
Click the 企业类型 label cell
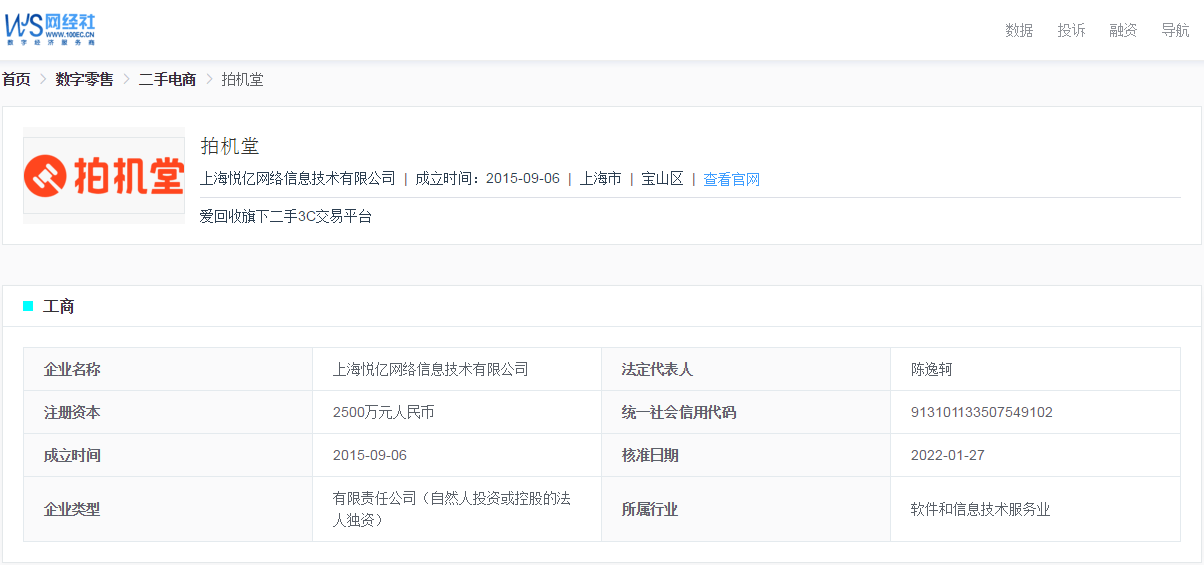(x=168, y=509)
